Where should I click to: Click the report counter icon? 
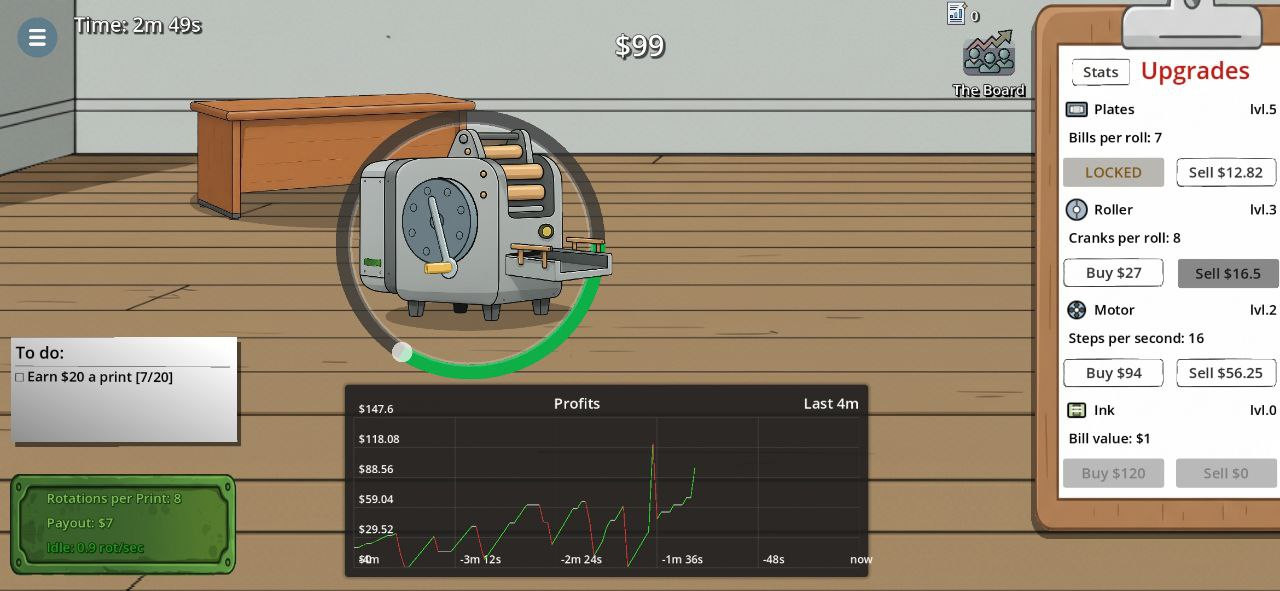click(957, 14)
